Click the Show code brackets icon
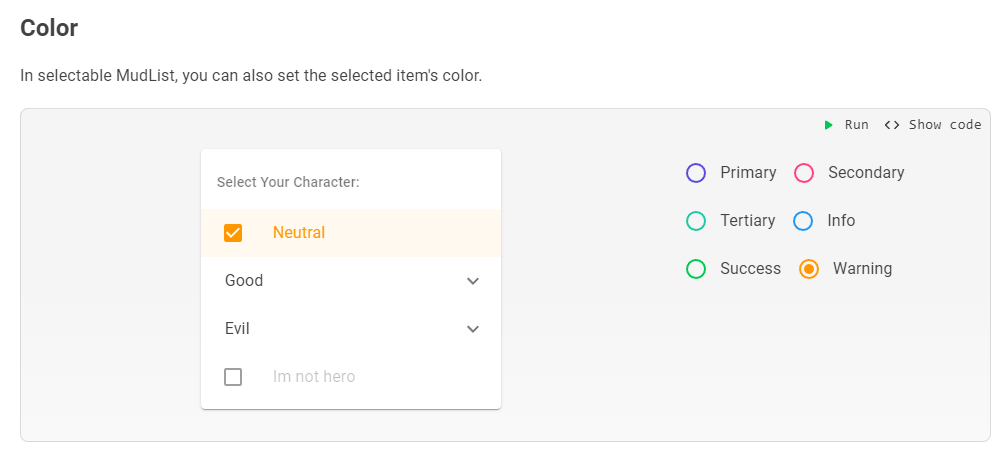Image resolution: width=1001 pixels, height=455 pixels. point(892,125)
